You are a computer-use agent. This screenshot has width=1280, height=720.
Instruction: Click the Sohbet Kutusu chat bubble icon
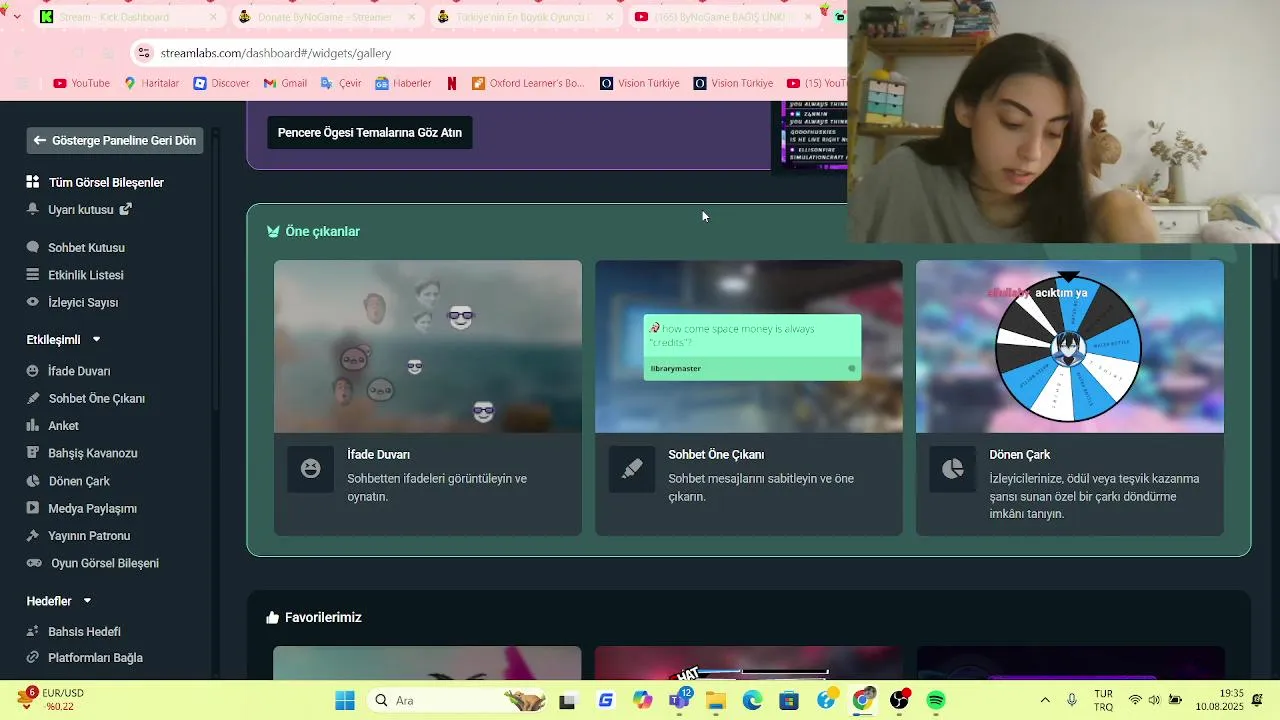(33, 247)
